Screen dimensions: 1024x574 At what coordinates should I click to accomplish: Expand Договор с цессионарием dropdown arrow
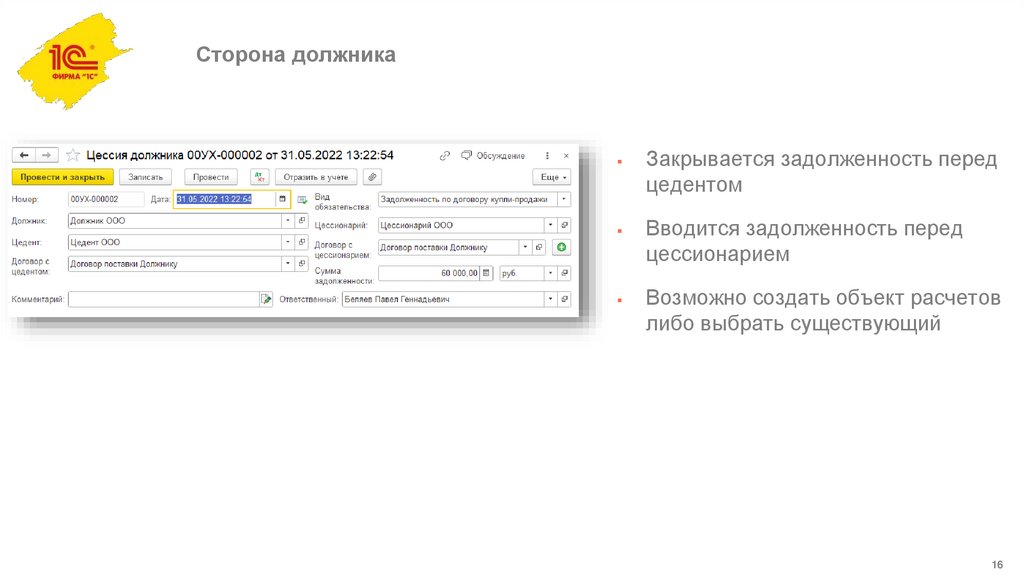click(x=525, y=247)
